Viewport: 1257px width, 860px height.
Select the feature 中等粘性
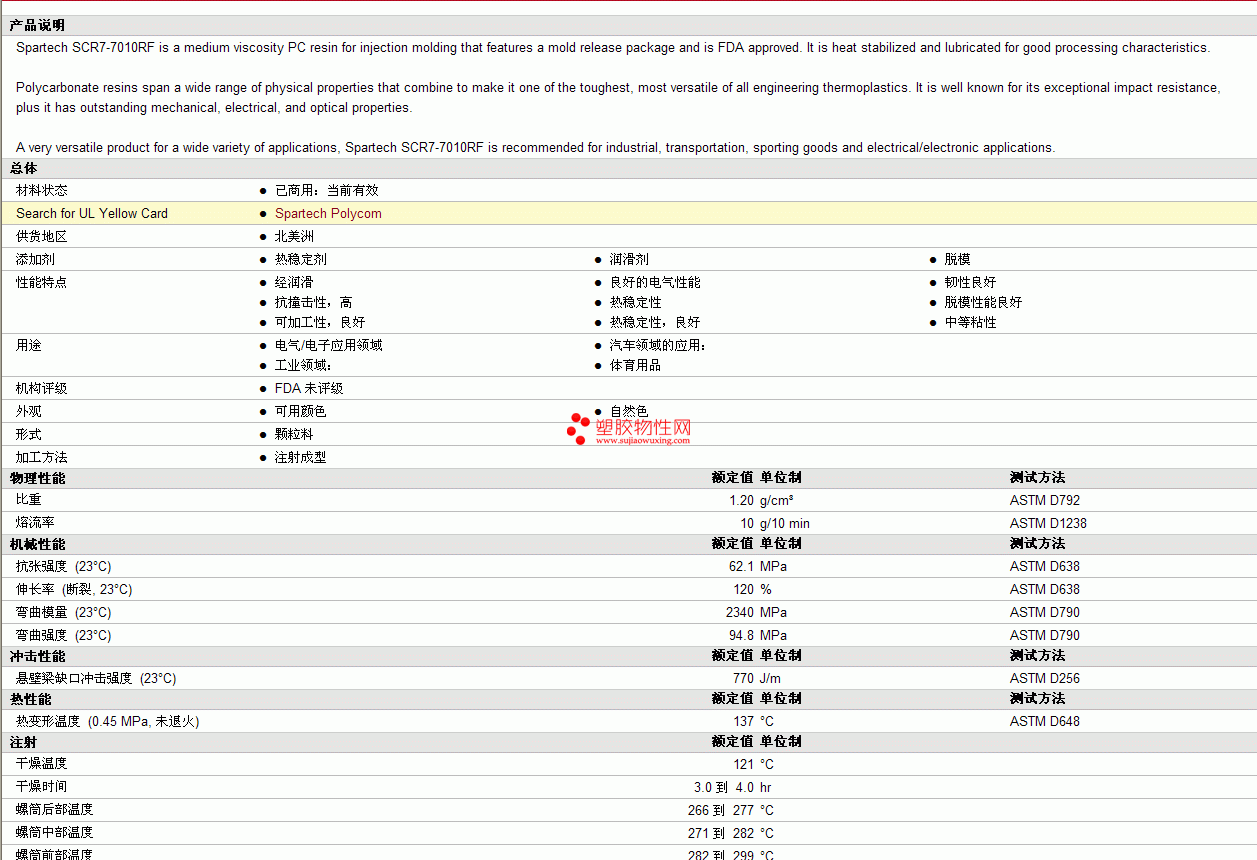(x=970, y=322)
